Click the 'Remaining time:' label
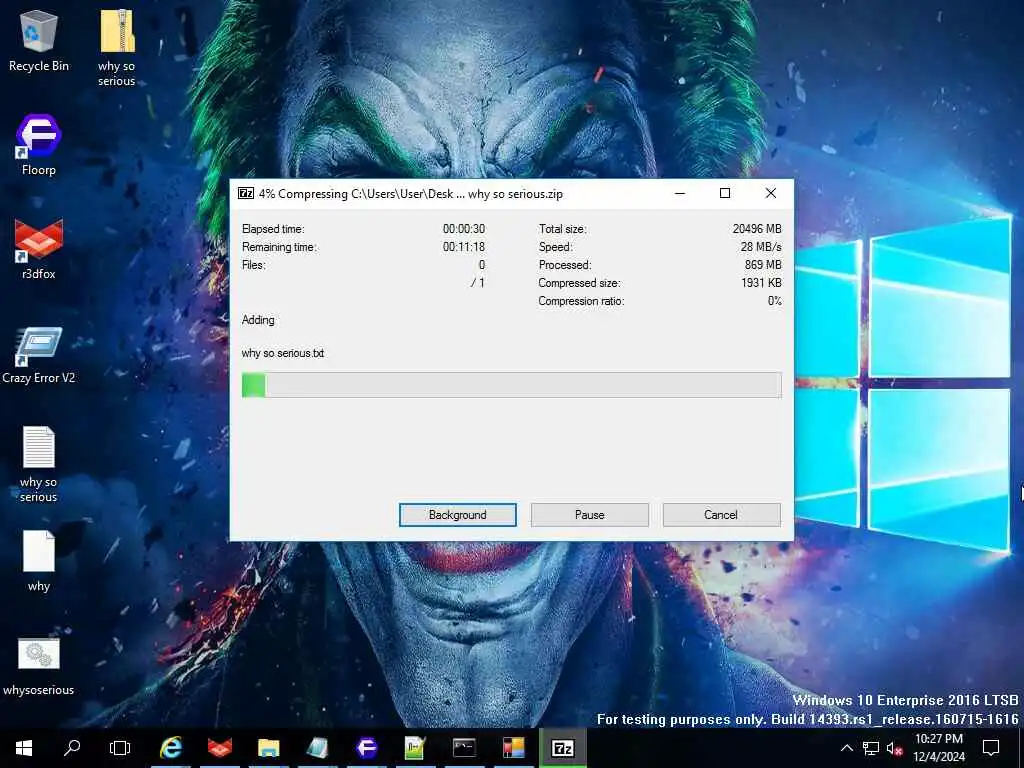 (x=279, y=247)
